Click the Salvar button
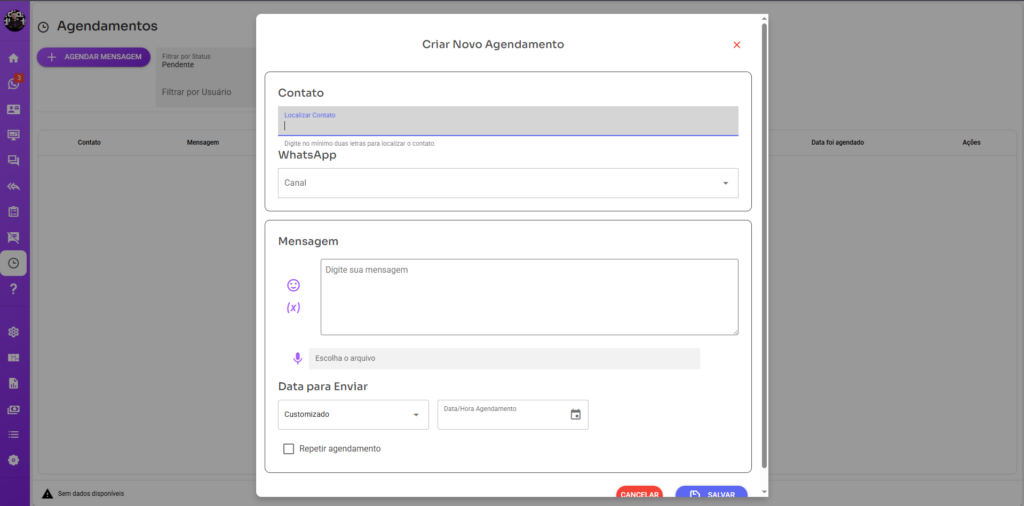The width and height of the screenshot is (1024, 506). click(x=711, y=494)
